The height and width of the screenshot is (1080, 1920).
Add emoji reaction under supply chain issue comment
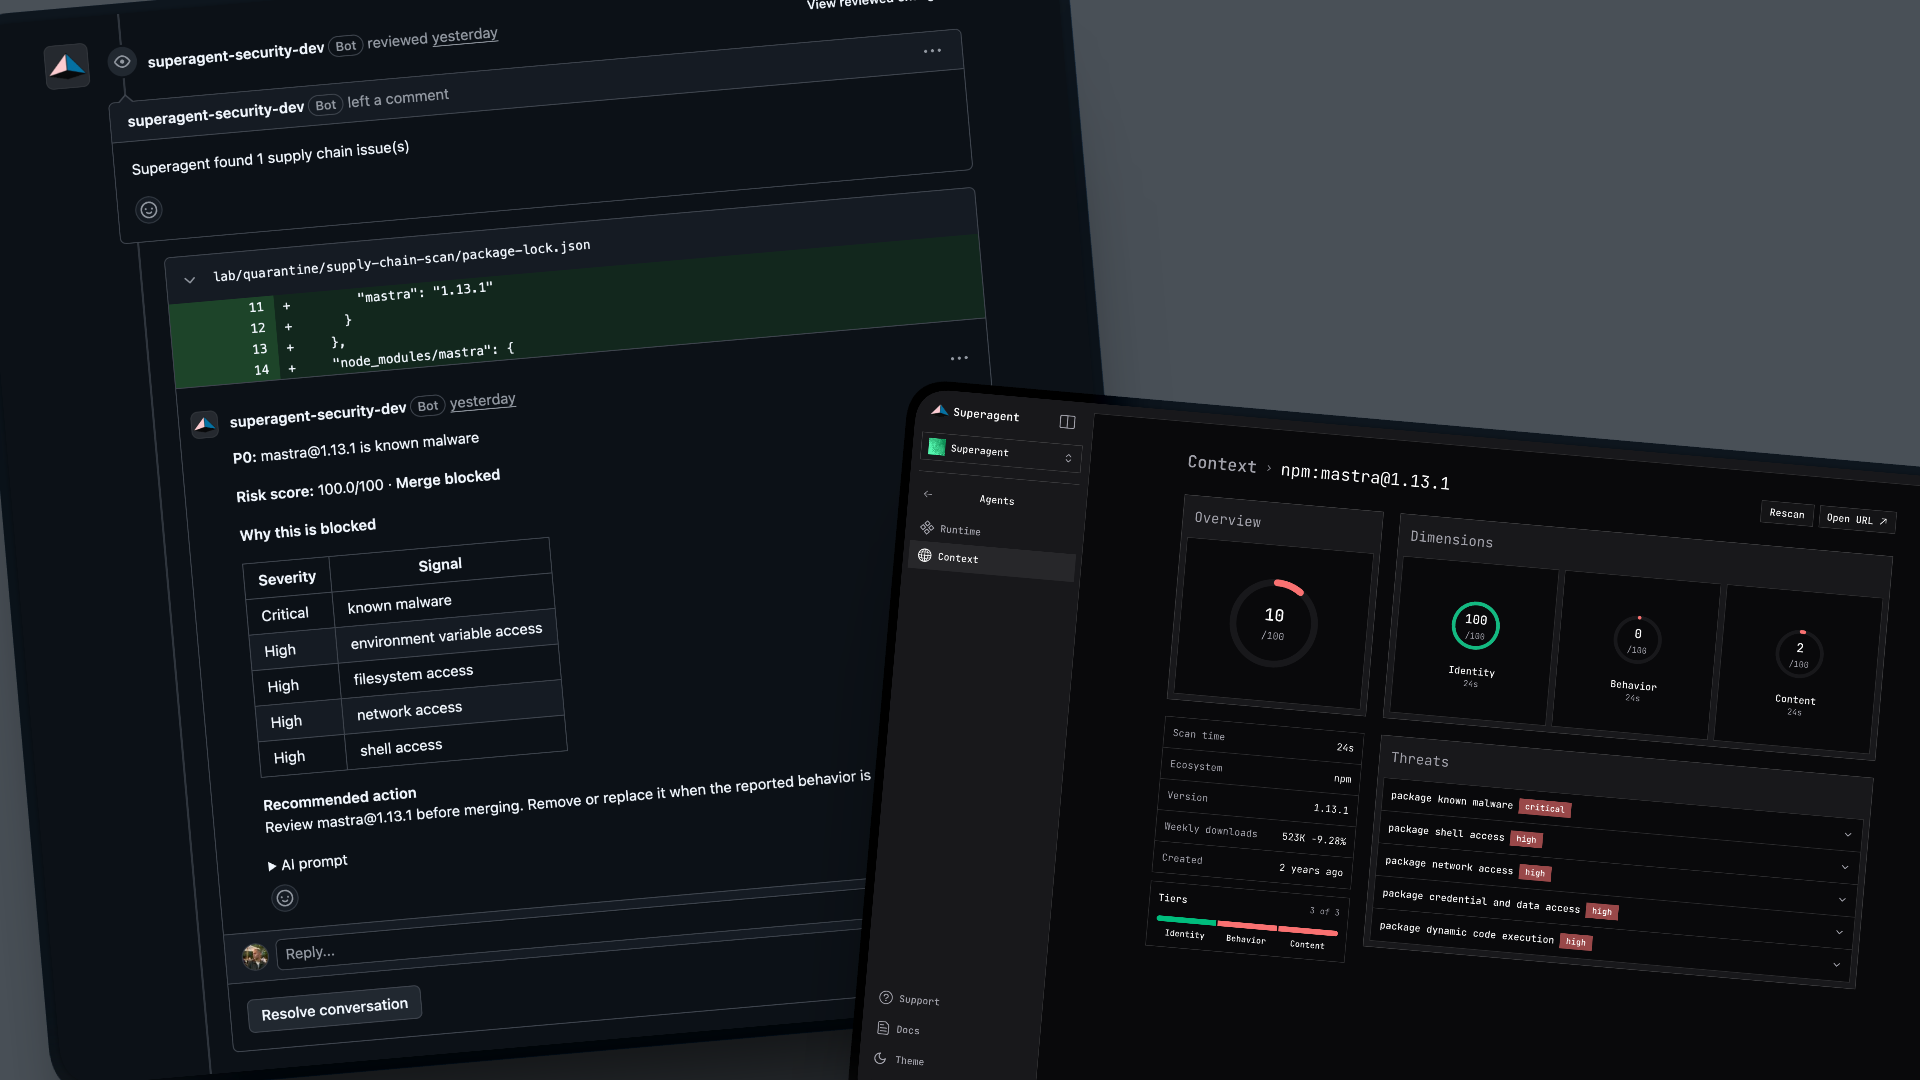tap(149, 210)
